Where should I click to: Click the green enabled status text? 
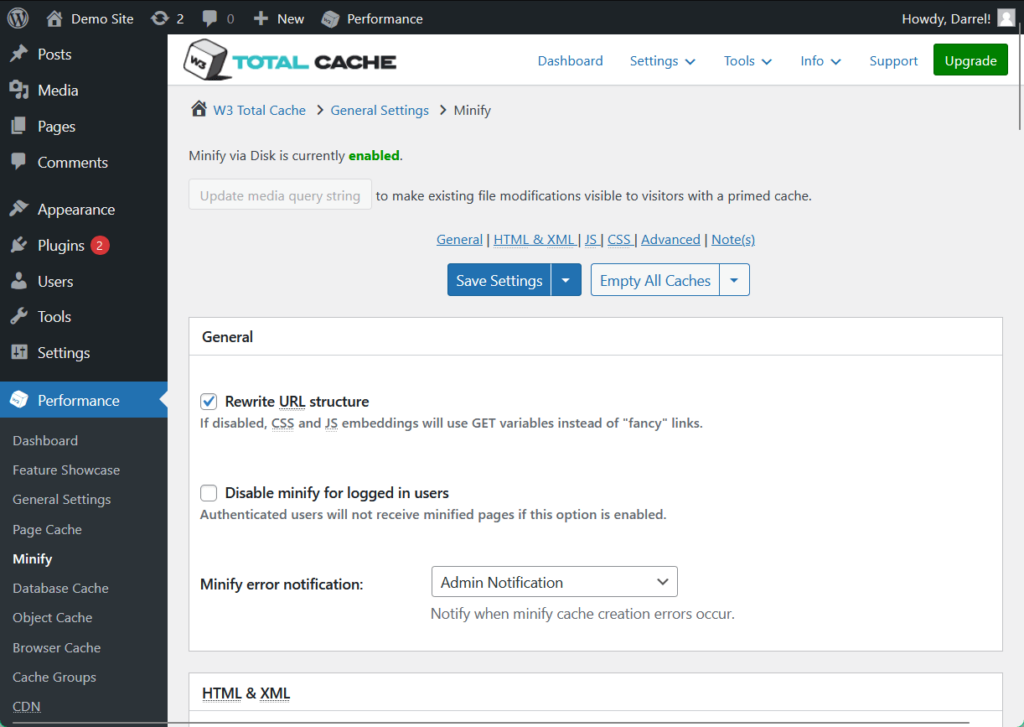coord(374,155)
